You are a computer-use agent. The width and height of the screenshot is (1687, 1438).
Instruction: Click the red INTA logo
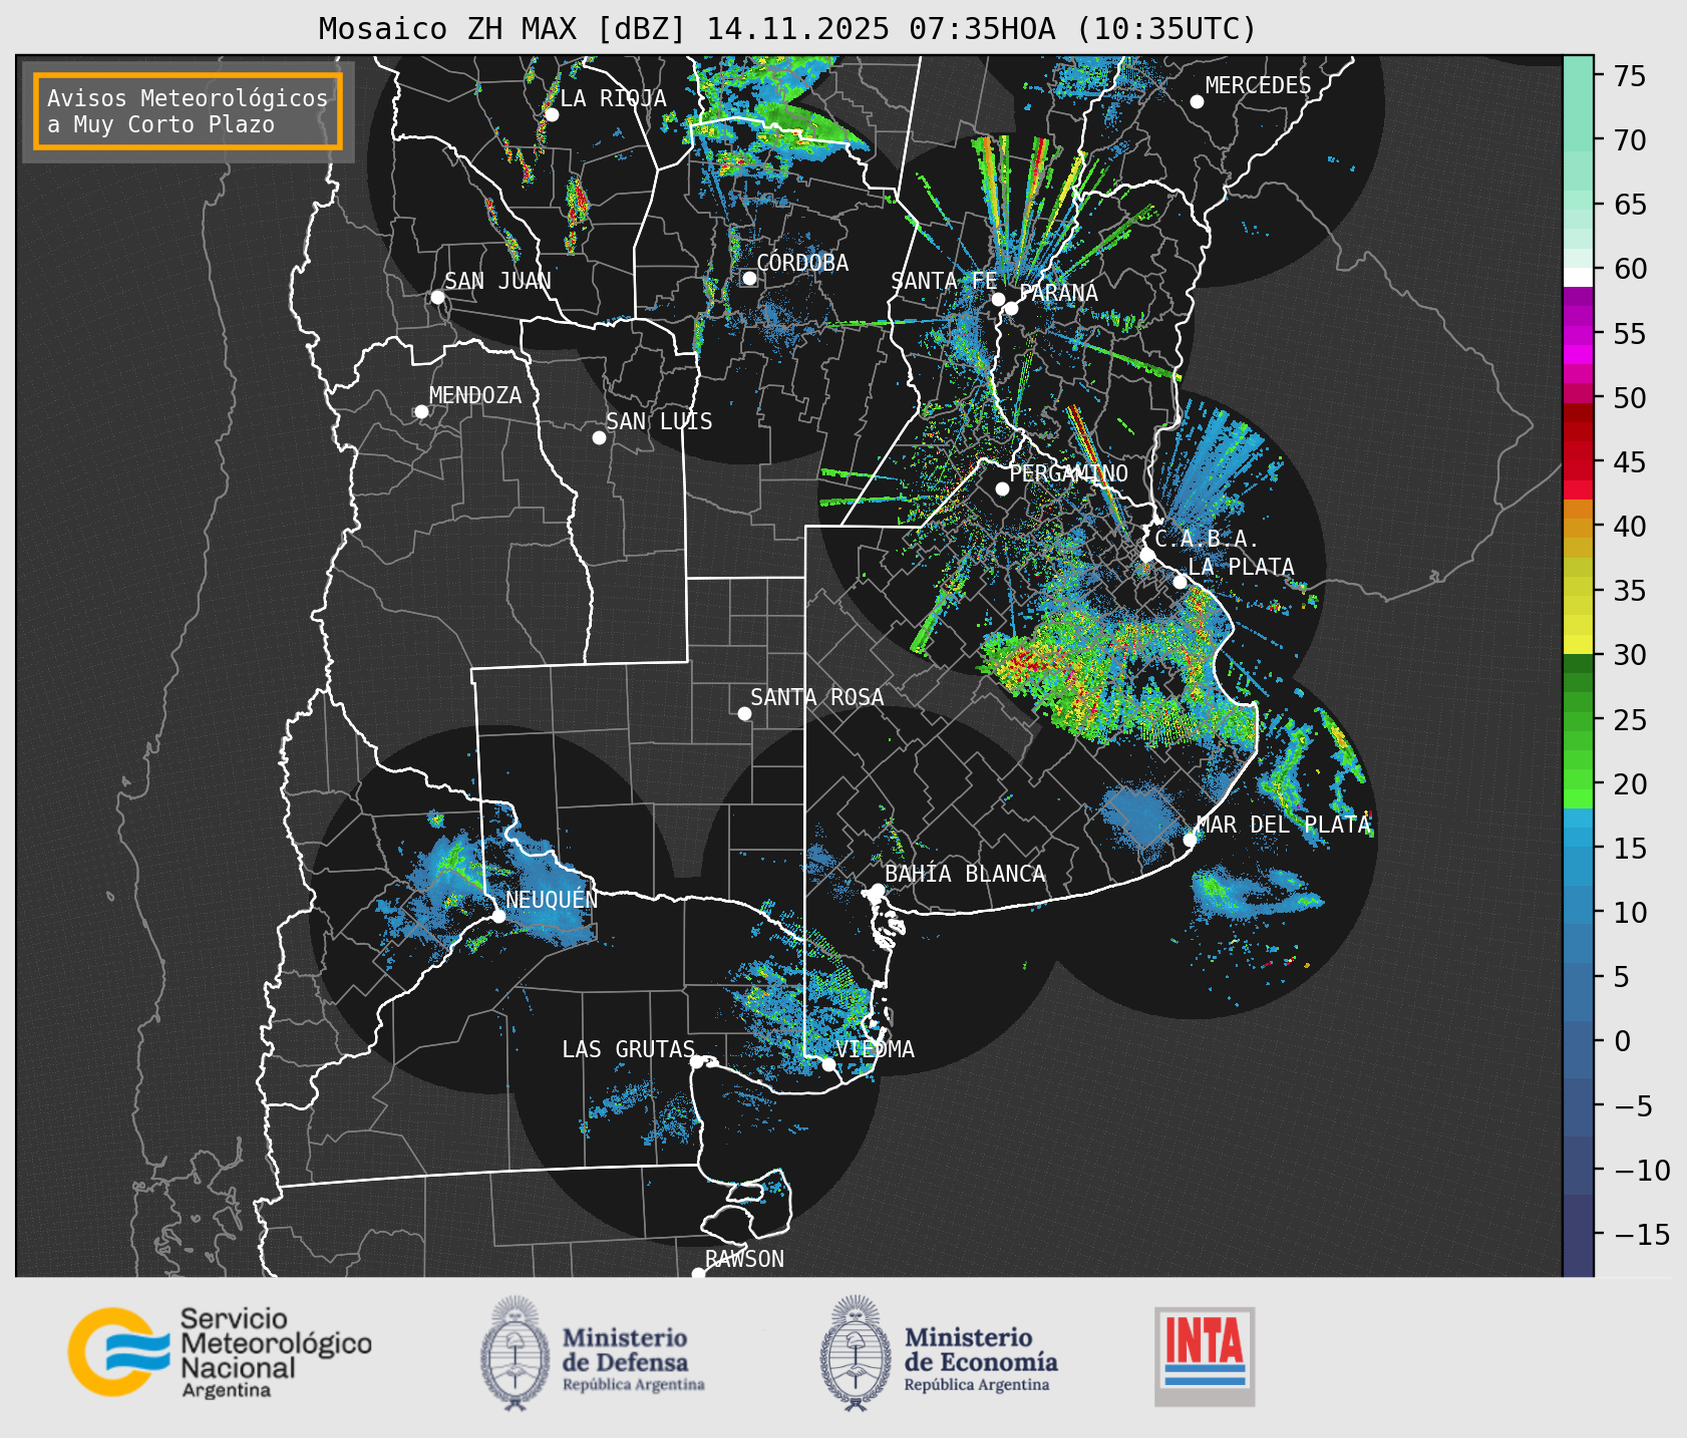tap(1204, 1355)
